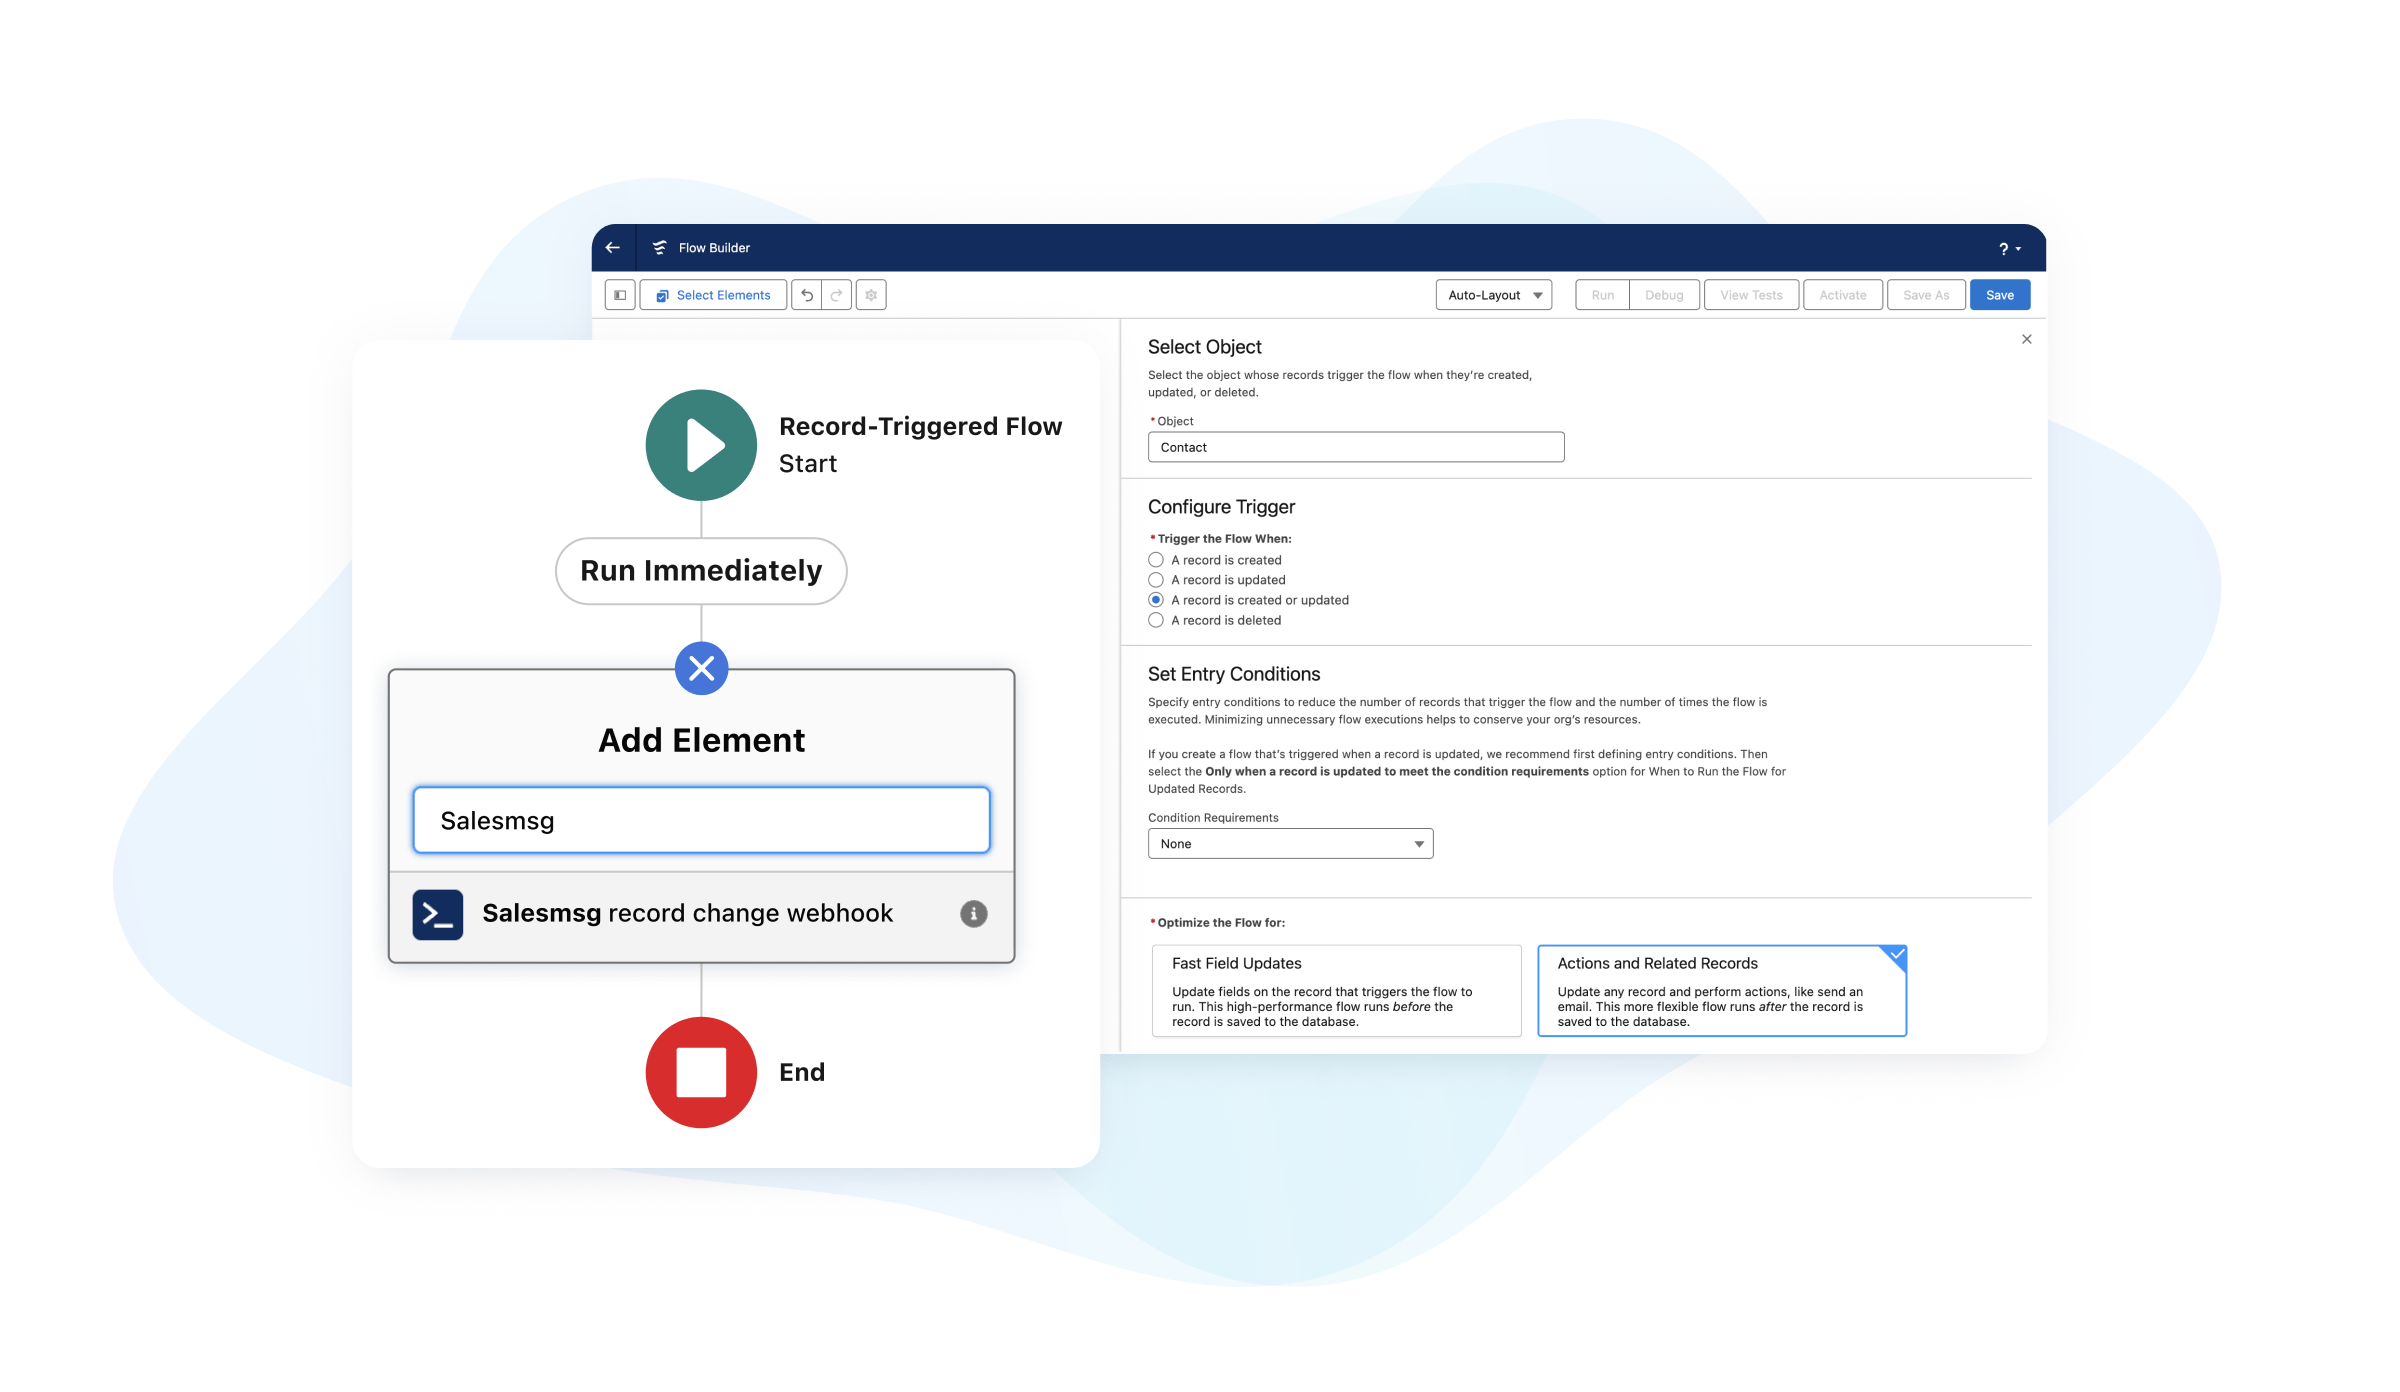Screen dimensions: 2400x1392
Task: Open the Auto-Layout dropdown
Action: coord(1494,295)
